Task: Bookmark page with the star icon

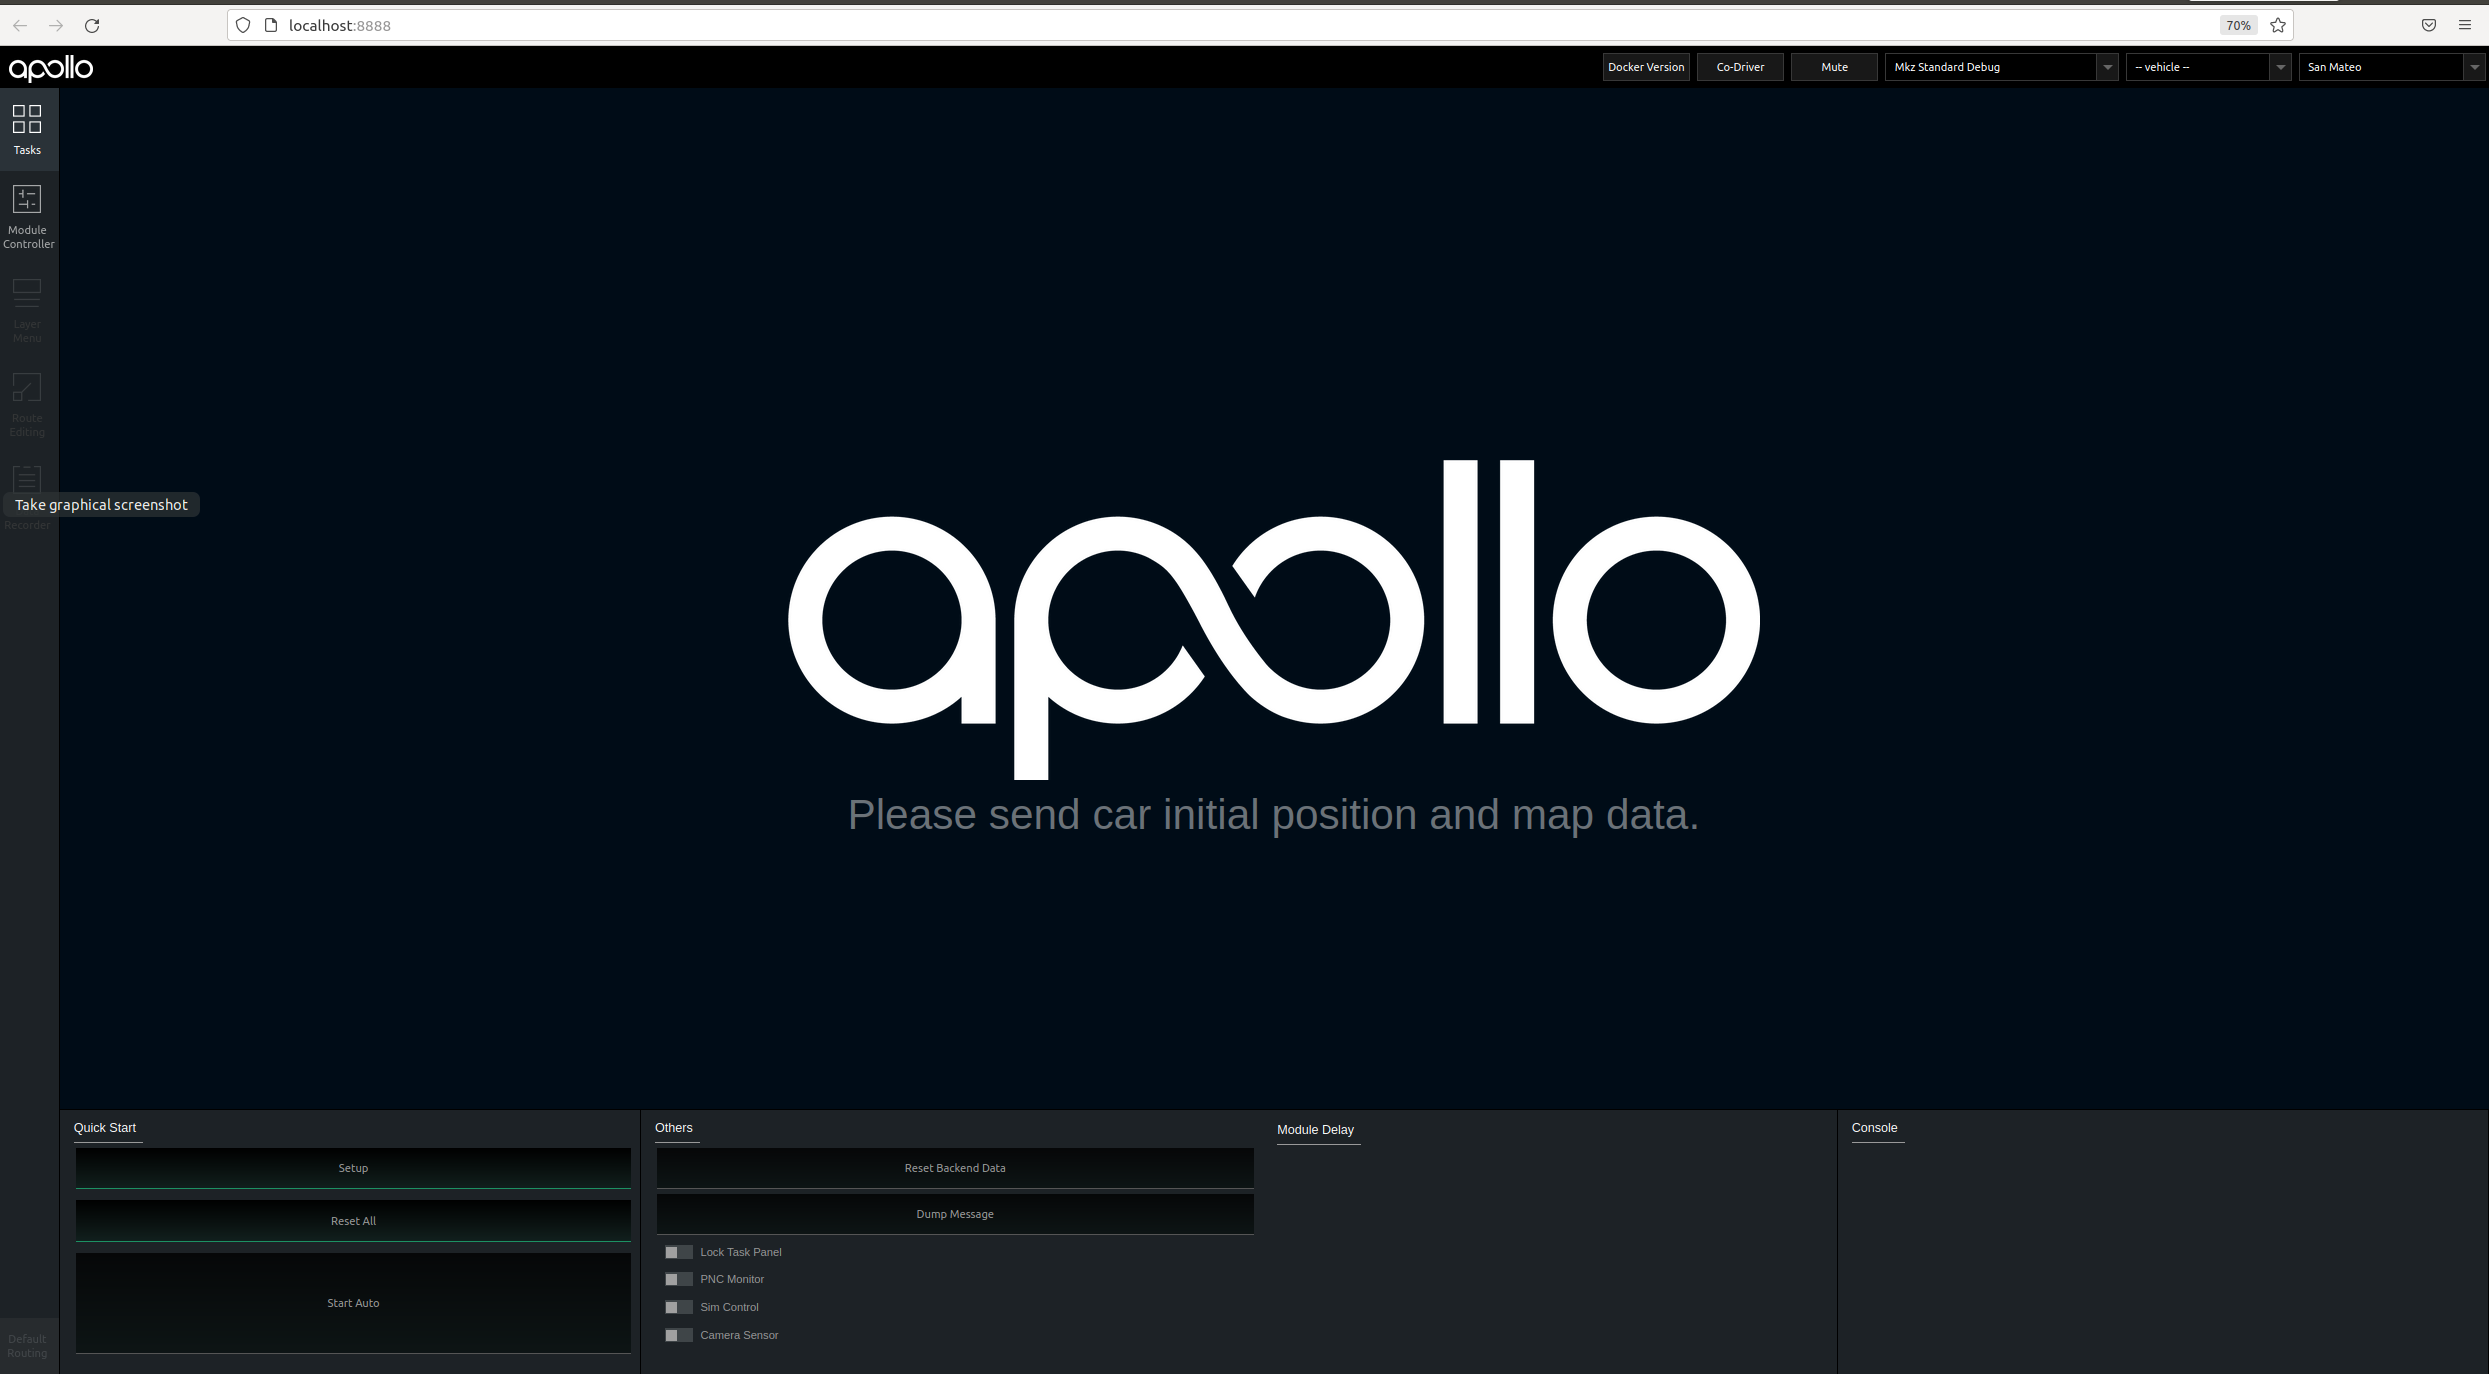Action: point(2277,25)
